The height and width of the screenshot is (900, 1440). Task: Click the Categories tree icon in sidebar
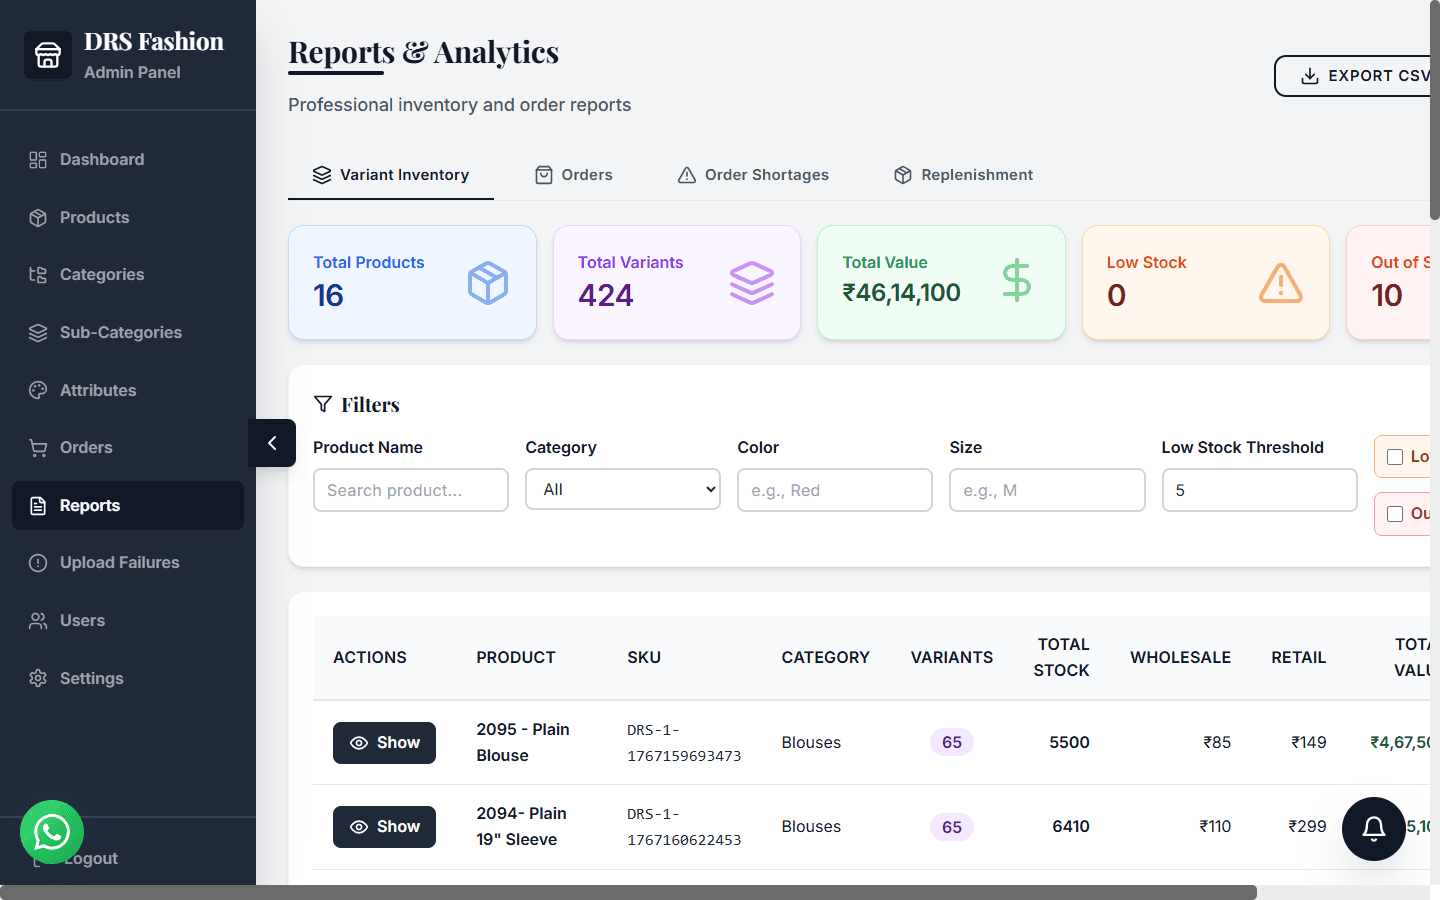(38, 274)
